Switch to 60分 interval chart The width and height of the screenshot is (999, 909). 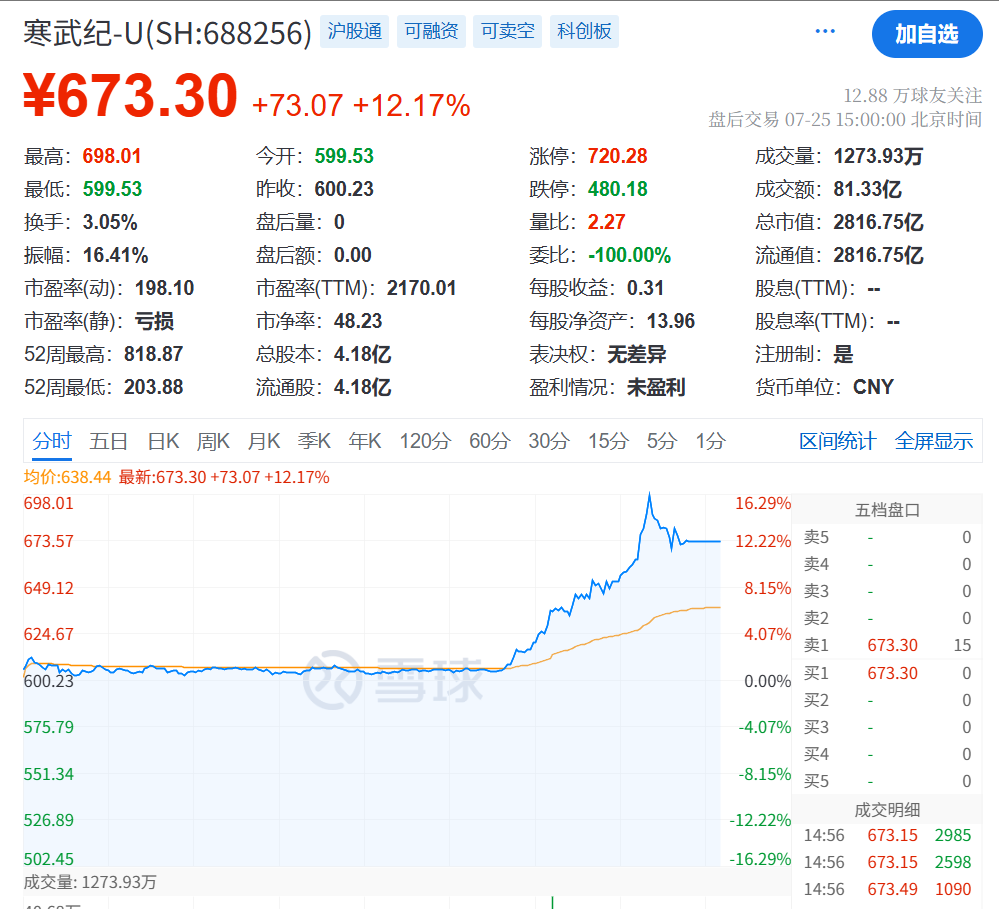[x=489, y=441]
